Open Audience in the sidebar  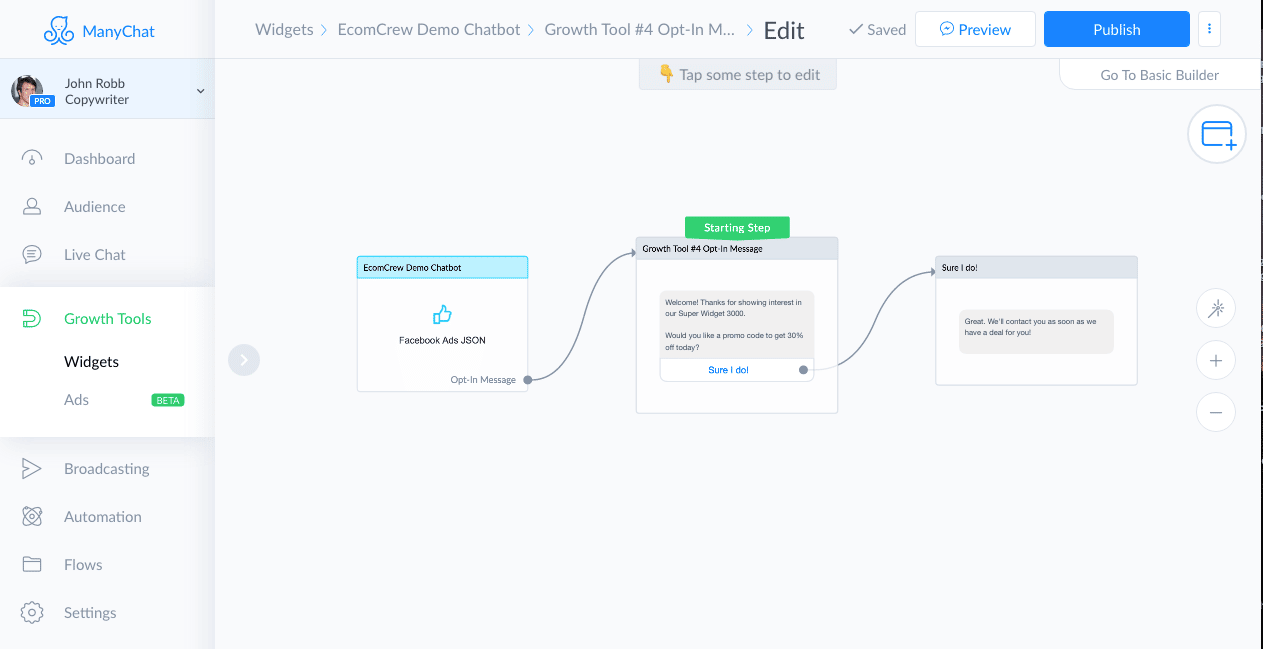click(x=95, y=207)
